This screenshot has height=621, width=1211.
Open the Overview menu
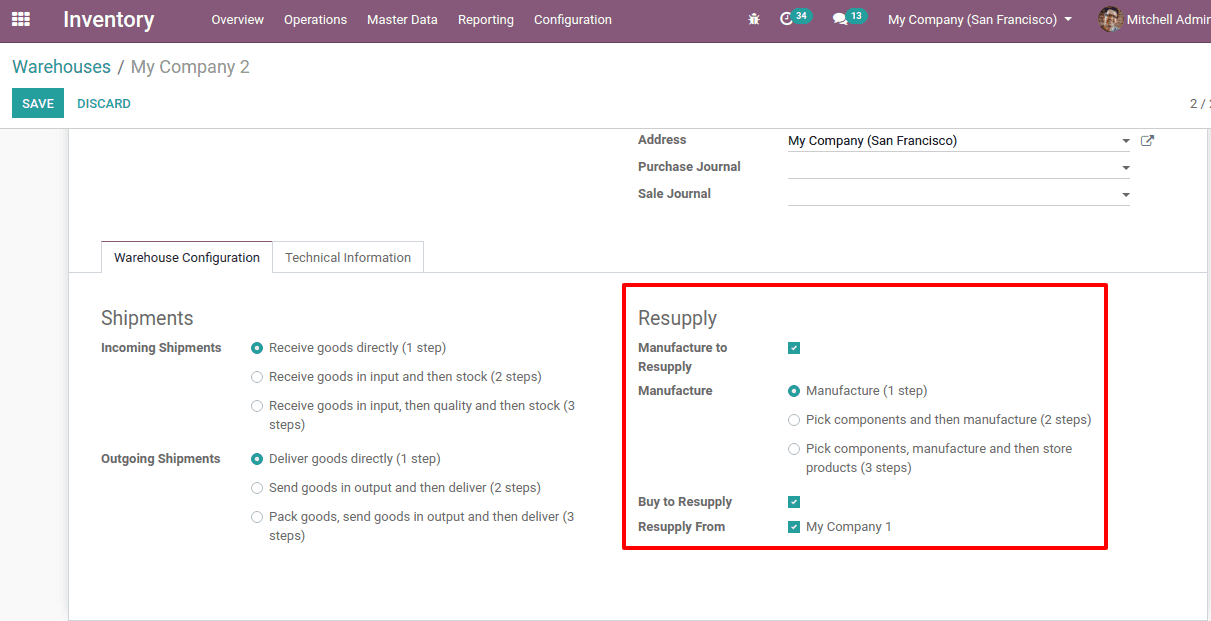238,19
